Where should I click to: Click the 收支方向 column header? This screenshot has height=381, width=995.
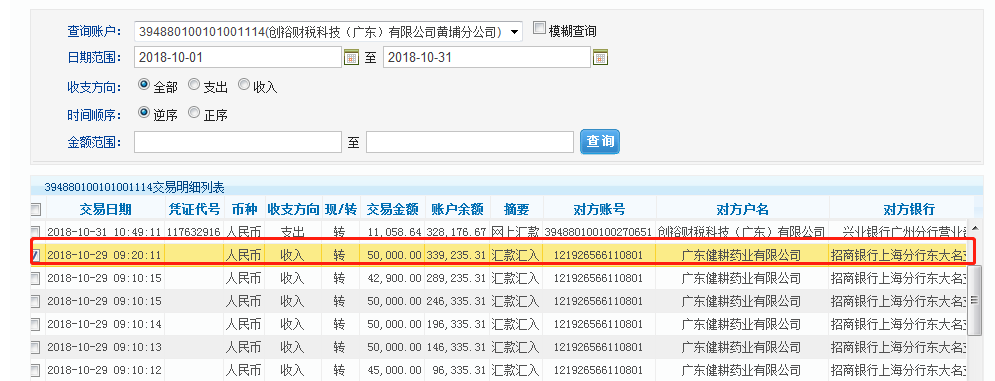[293, 209]
